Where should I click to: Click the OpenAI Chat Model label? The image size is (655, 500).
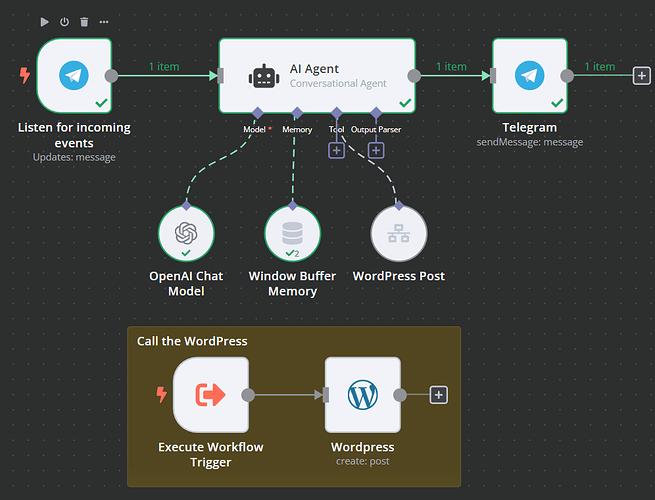click(186, 284)
